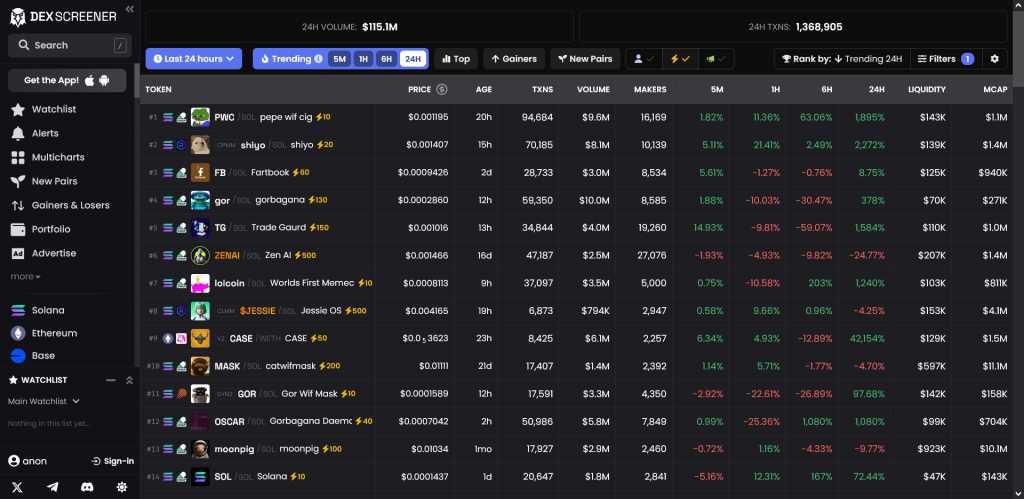Toggle the profile filter checkbox

(x=644, y=59)
